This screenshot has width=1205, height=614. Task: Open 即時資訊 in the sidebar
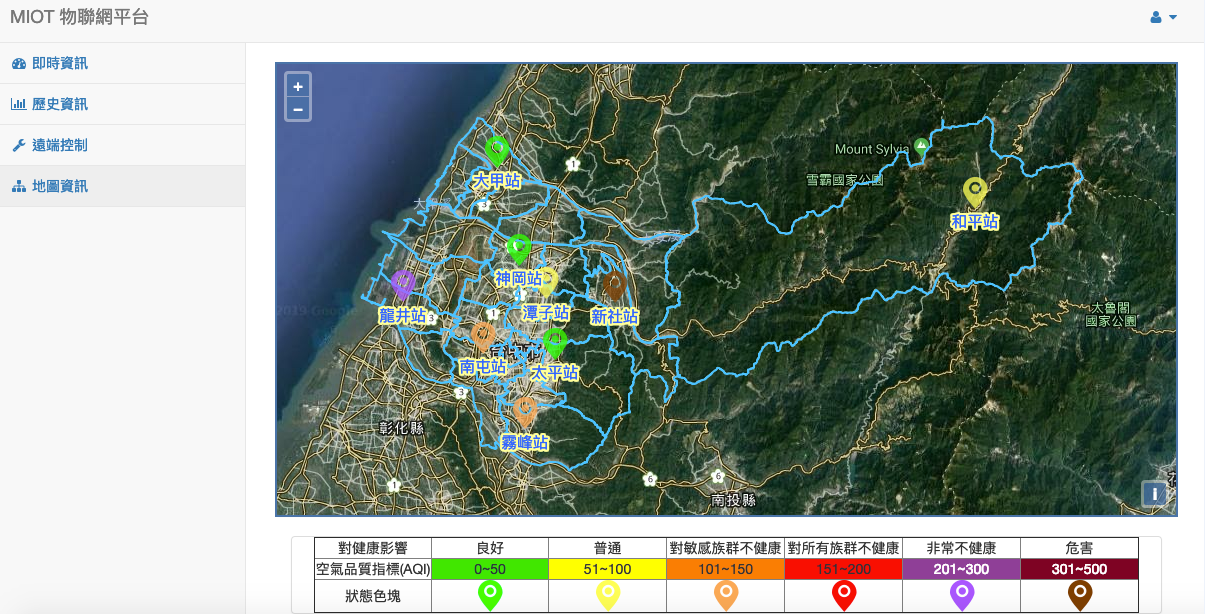(60, 63)
